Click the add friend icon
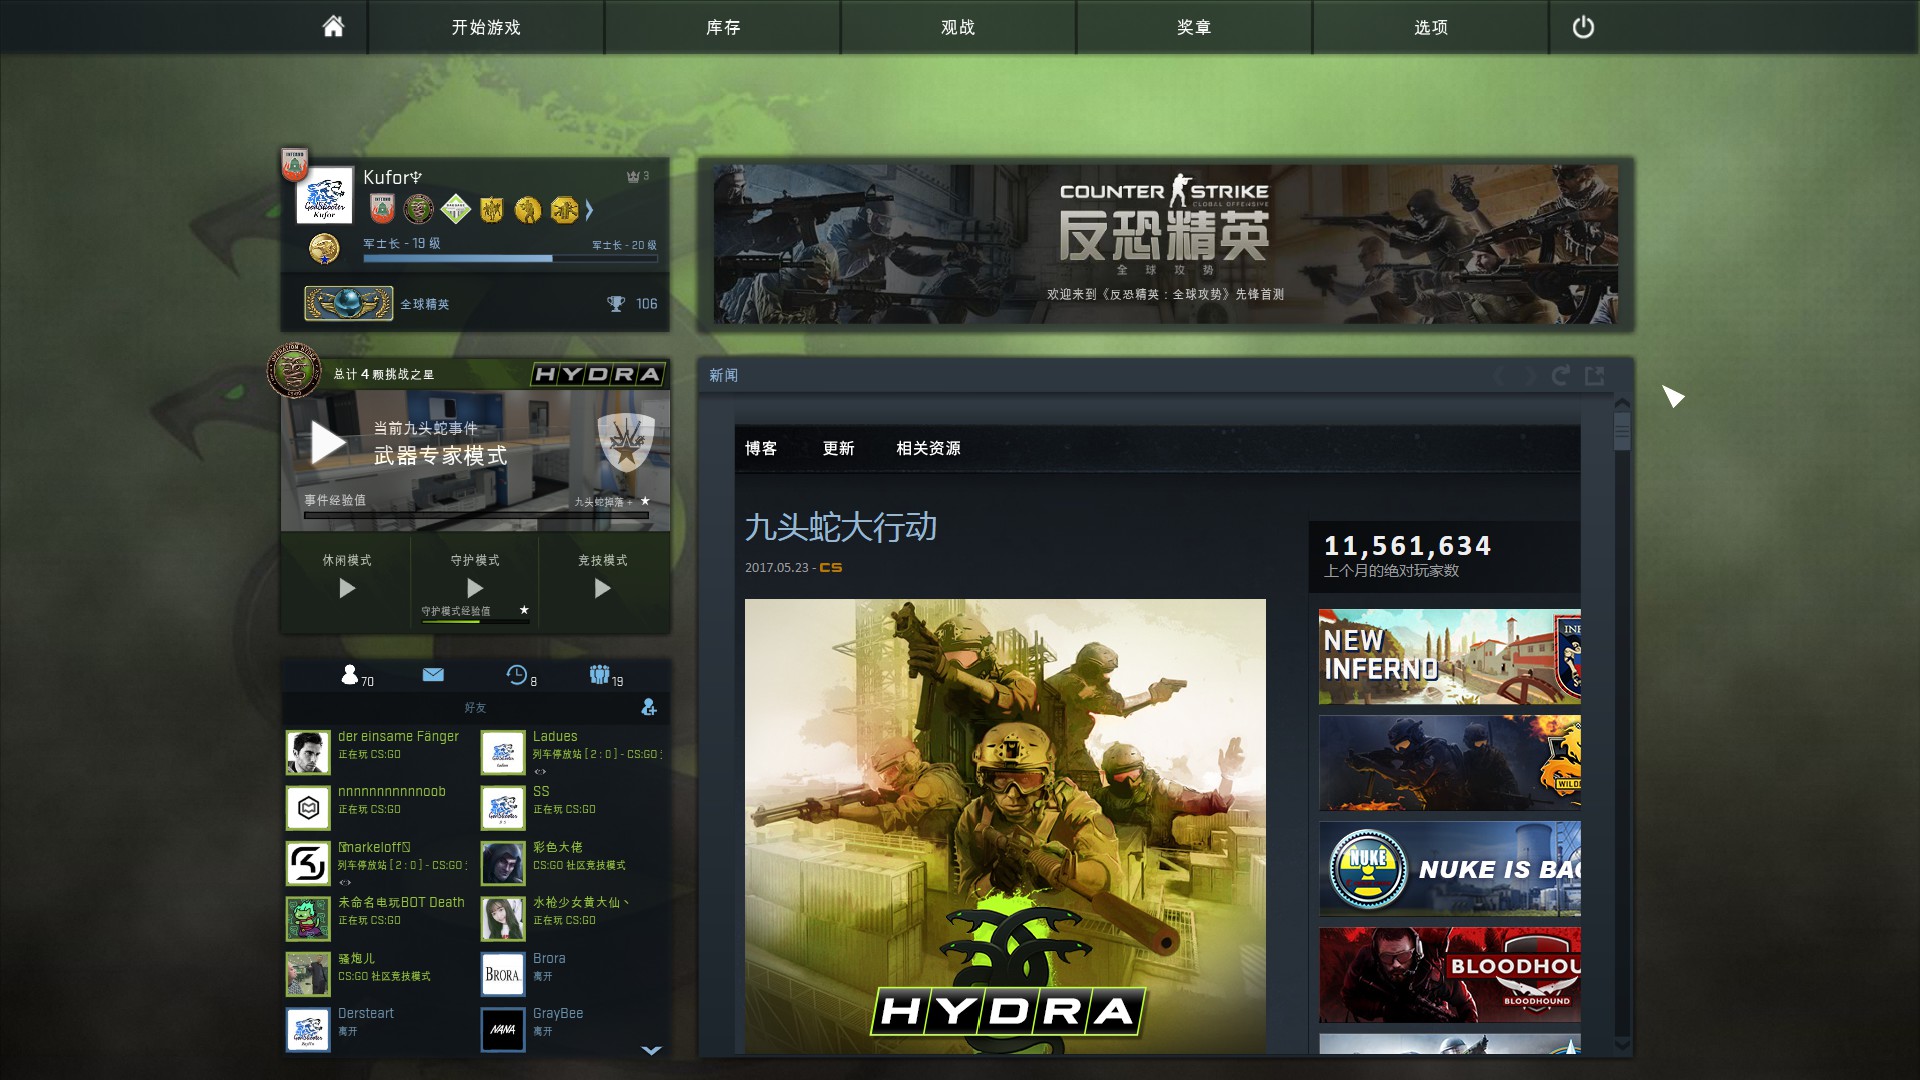 [x=649, y=707]
